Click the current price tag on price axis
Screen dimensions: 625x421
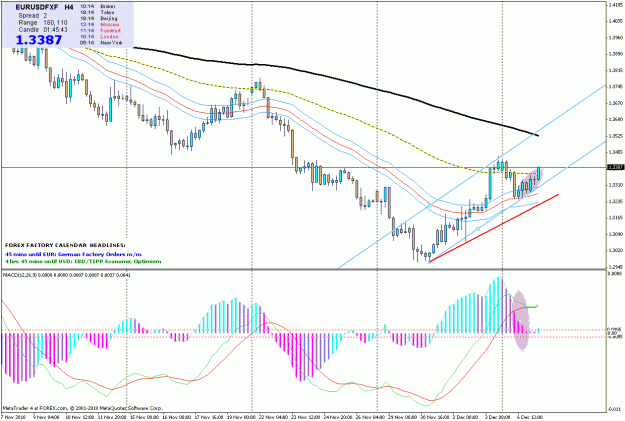click(x=614, y=167)
